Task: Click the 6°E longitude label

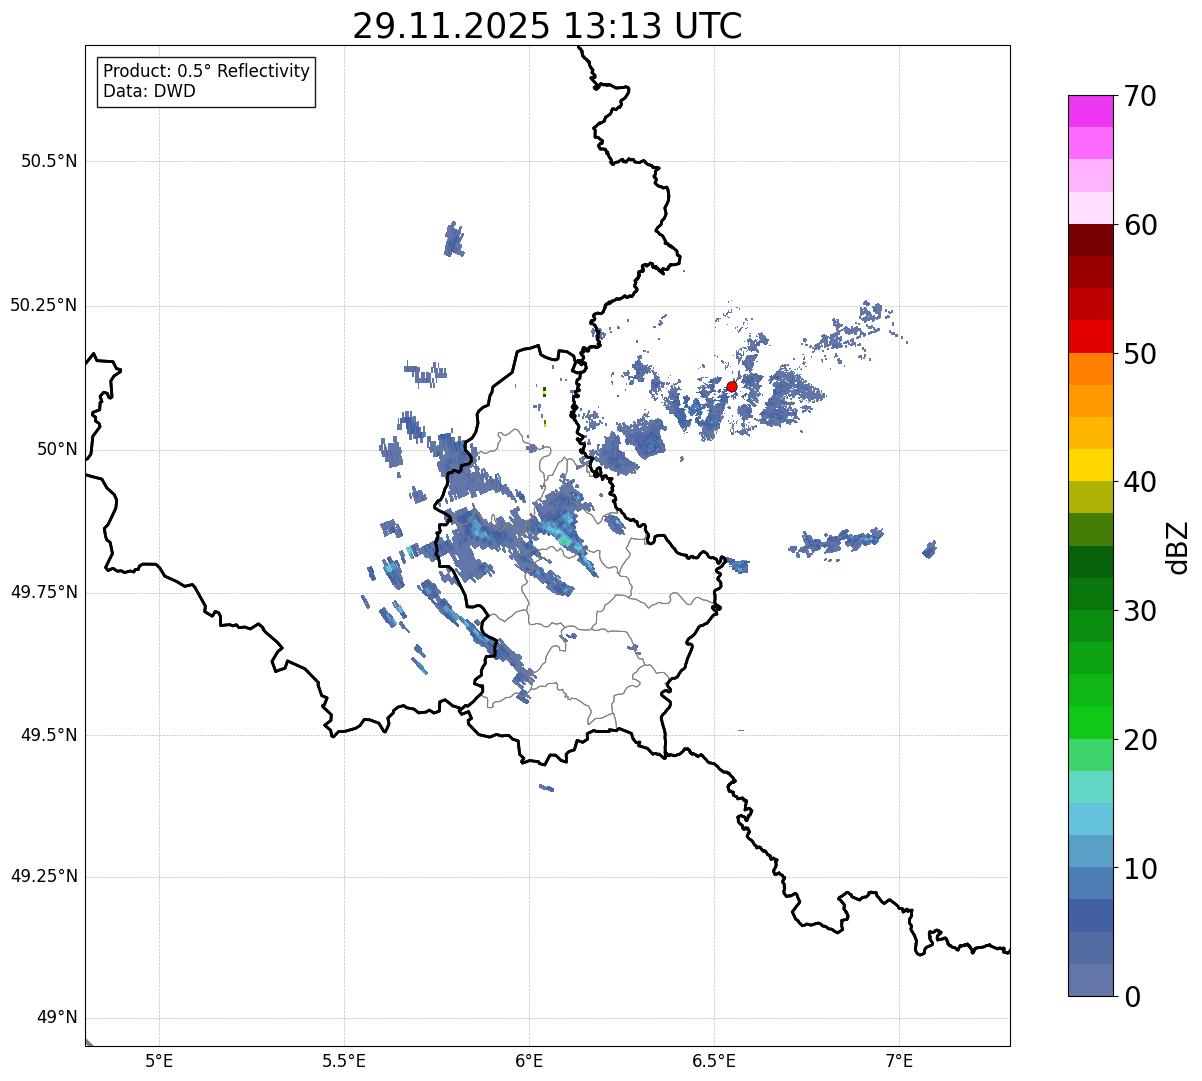Action: click(x=530, y=1060)
